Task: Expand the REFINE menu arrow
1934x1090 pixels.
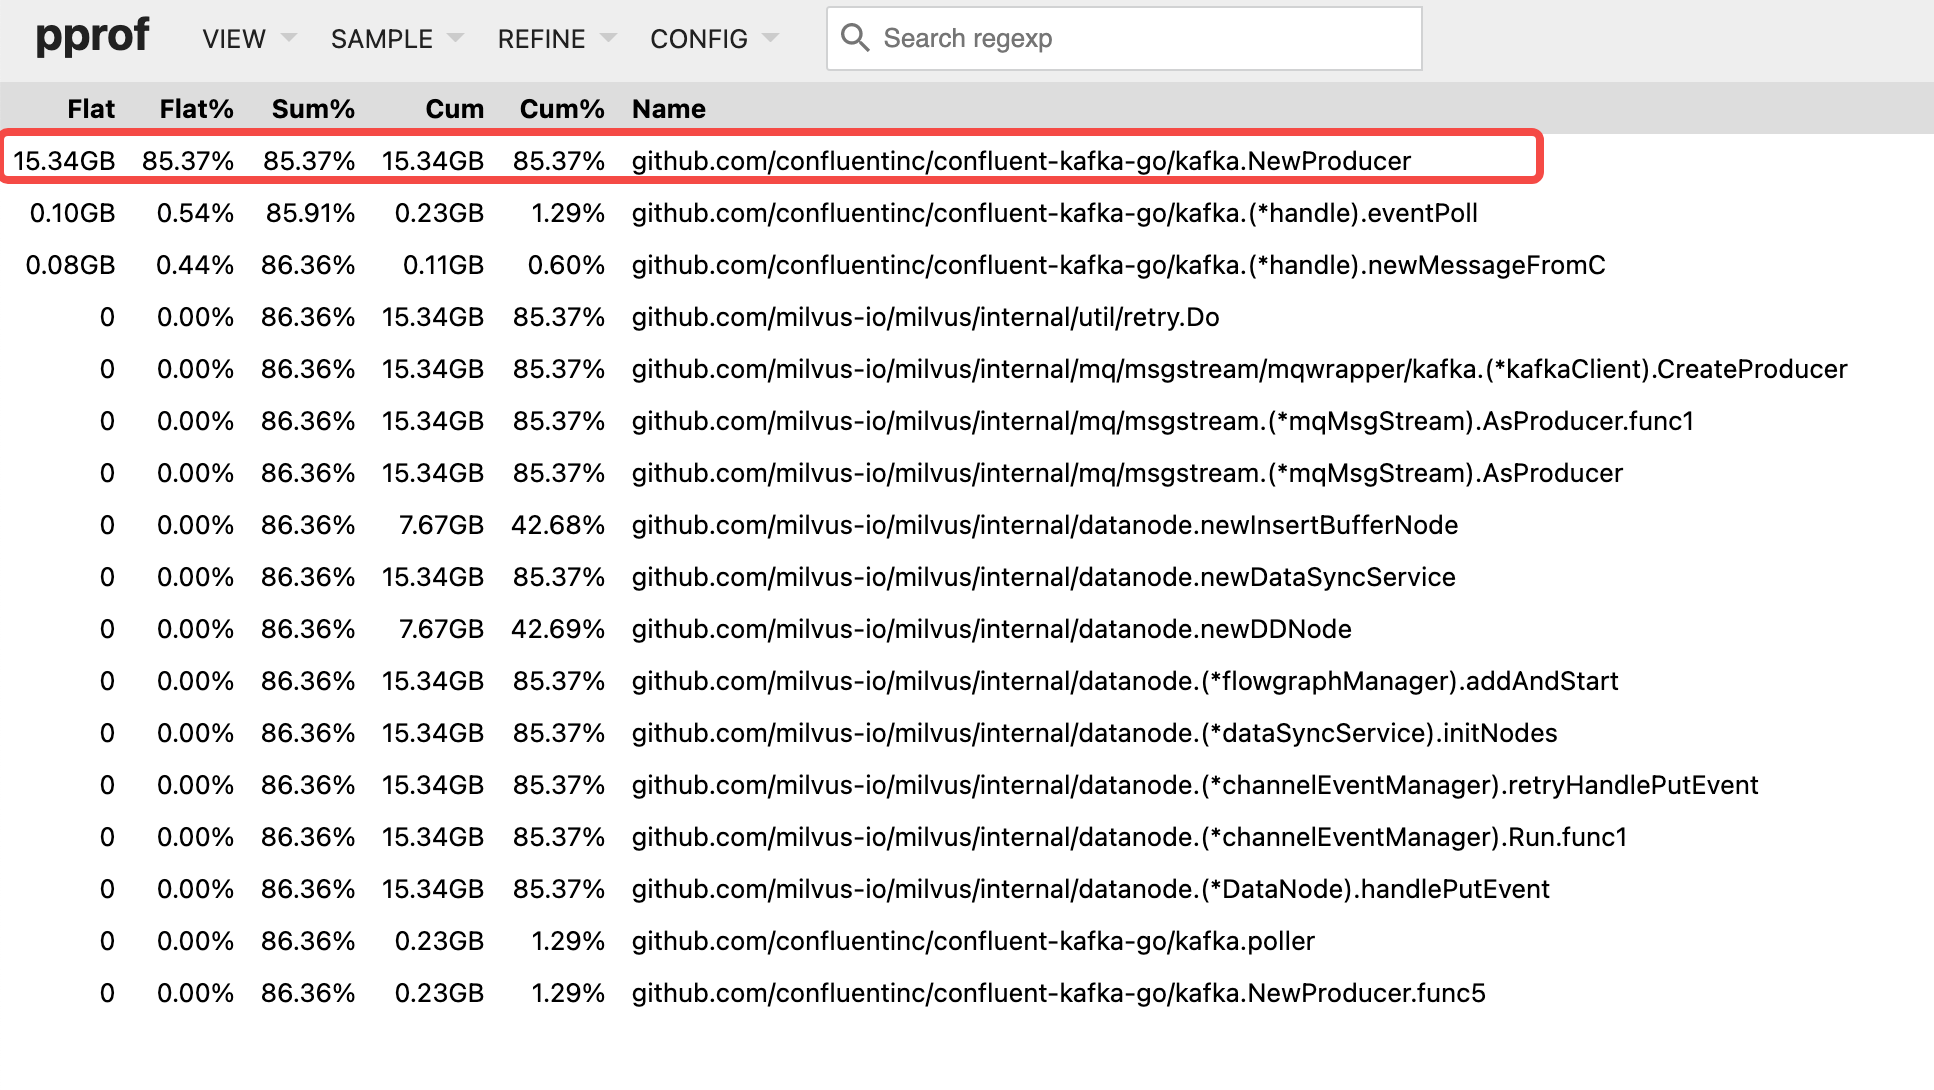Action: (x=609, y=38)
